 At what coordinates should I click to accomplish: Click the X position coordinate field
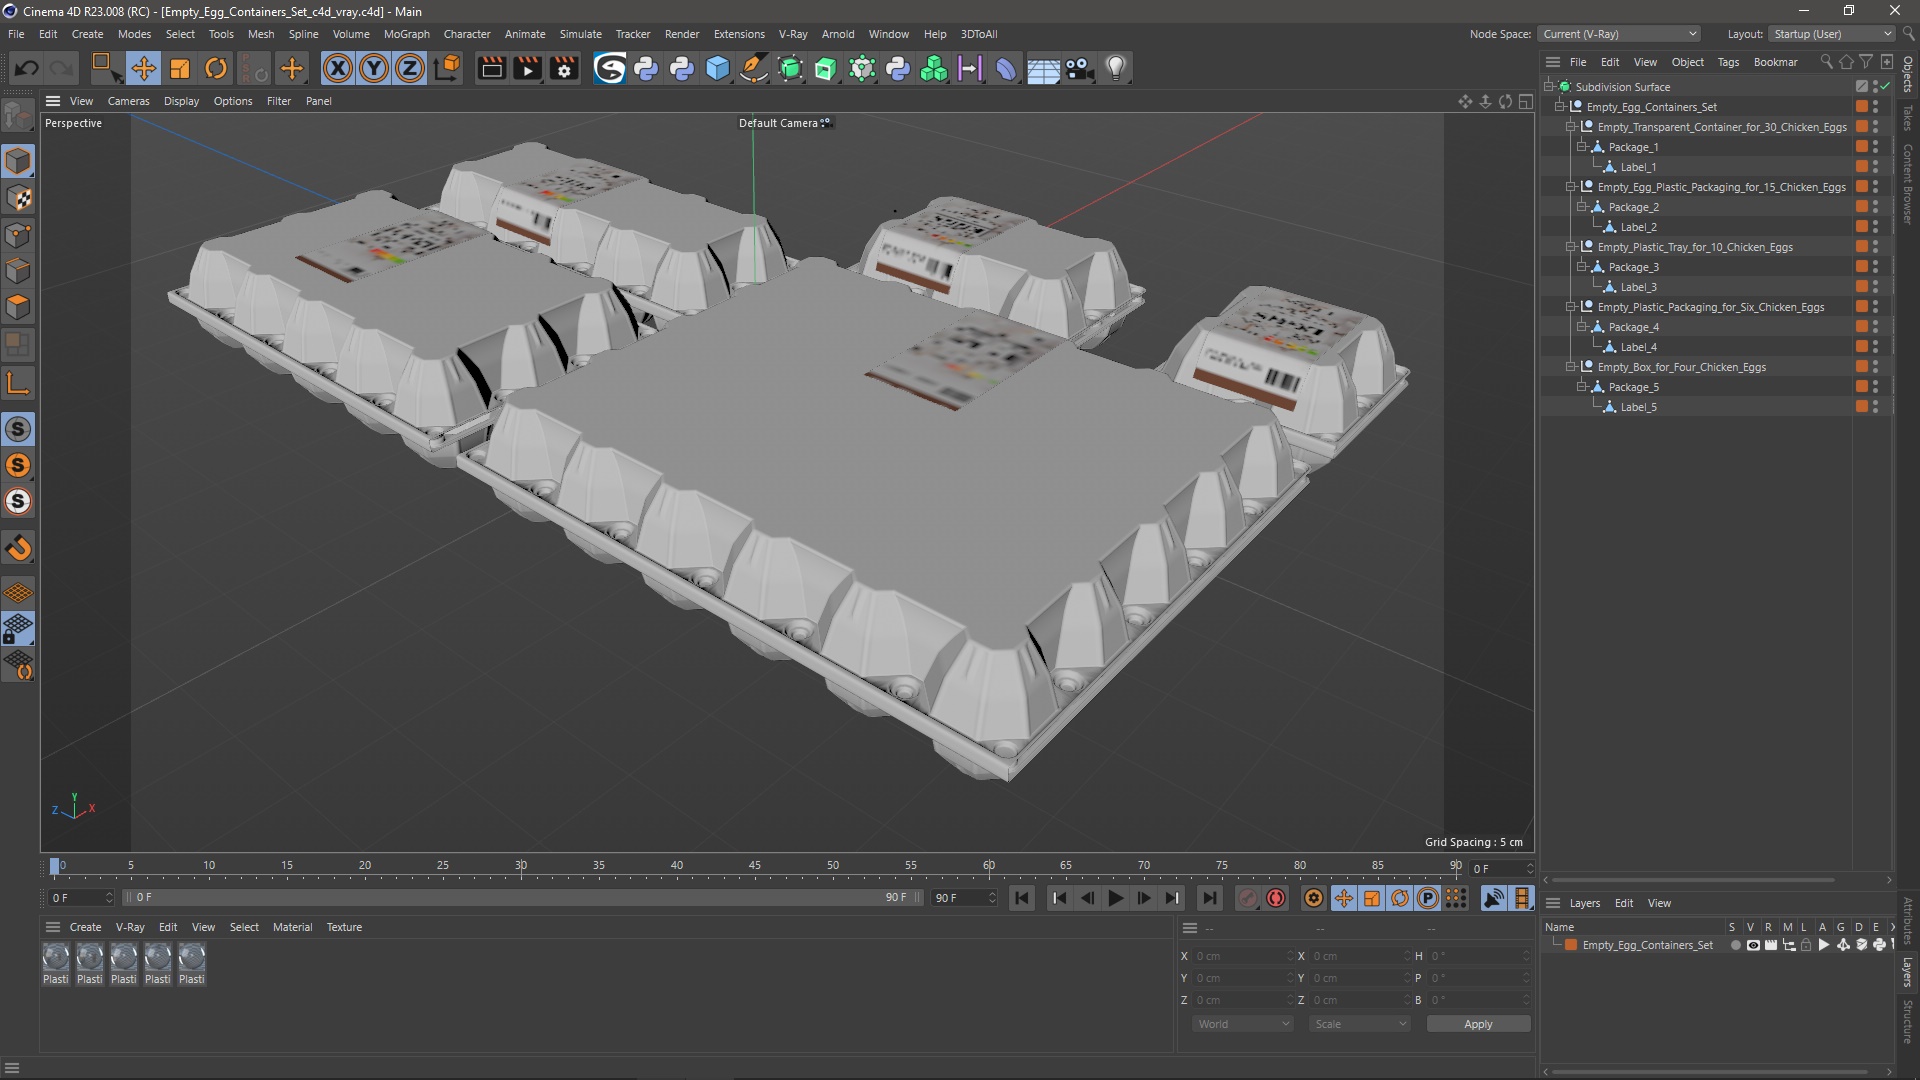1244,956
